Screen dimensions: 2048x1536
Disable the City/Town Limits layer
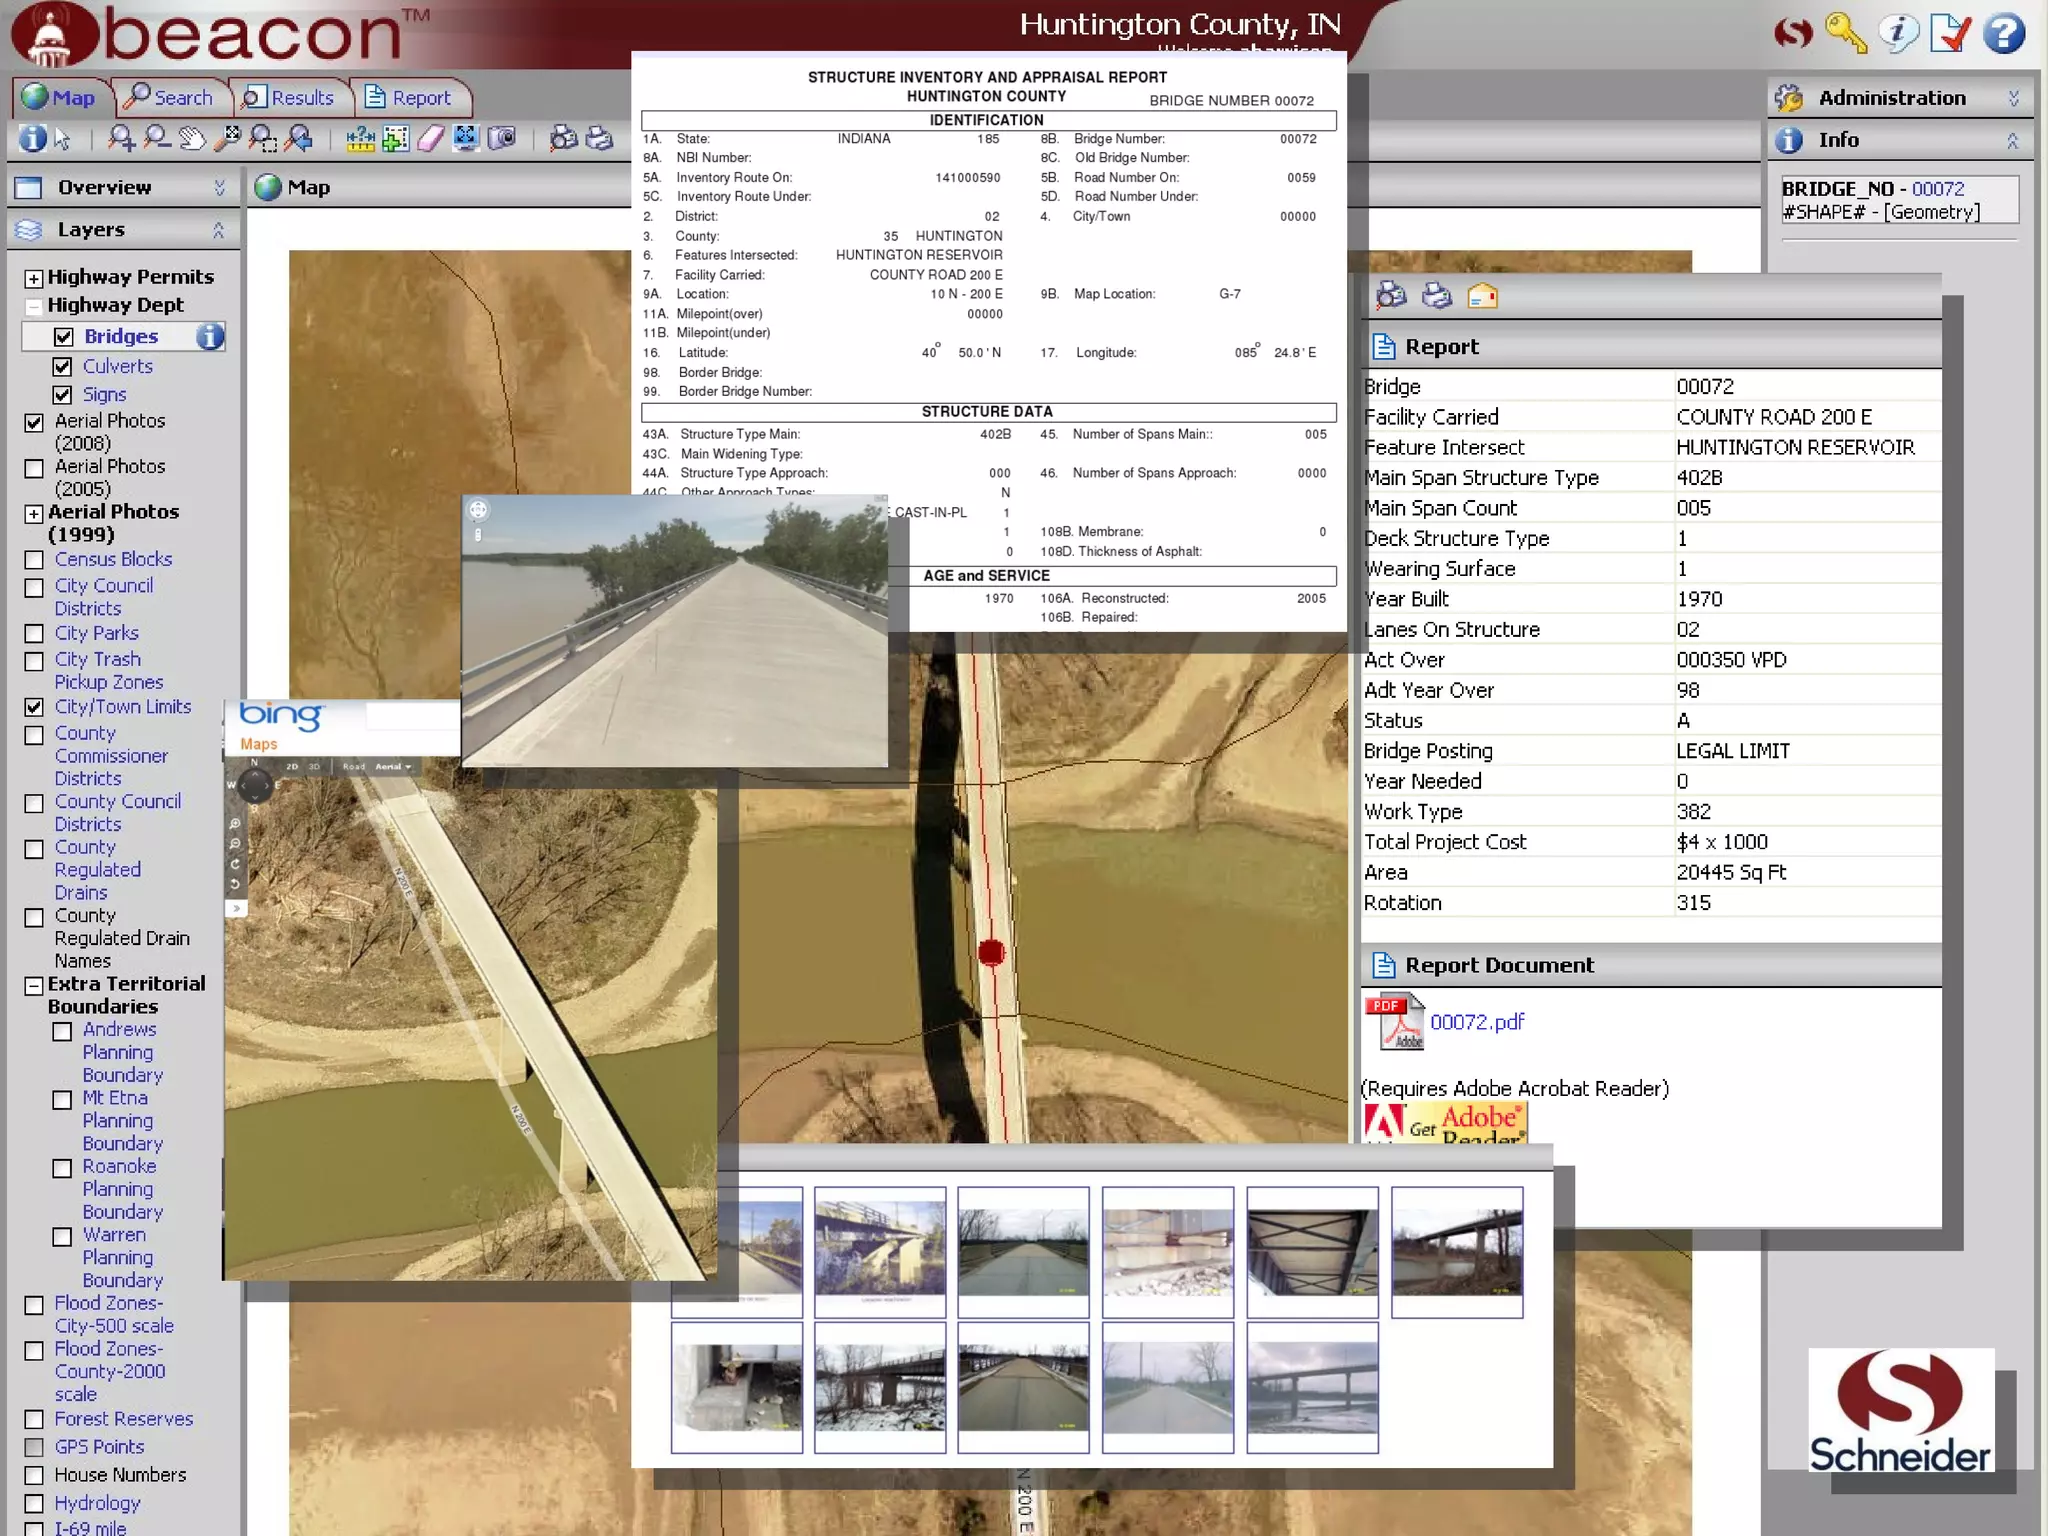34,707
